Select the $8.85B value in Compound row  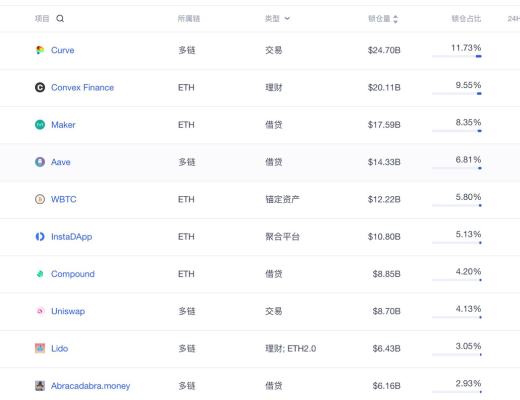386,274
